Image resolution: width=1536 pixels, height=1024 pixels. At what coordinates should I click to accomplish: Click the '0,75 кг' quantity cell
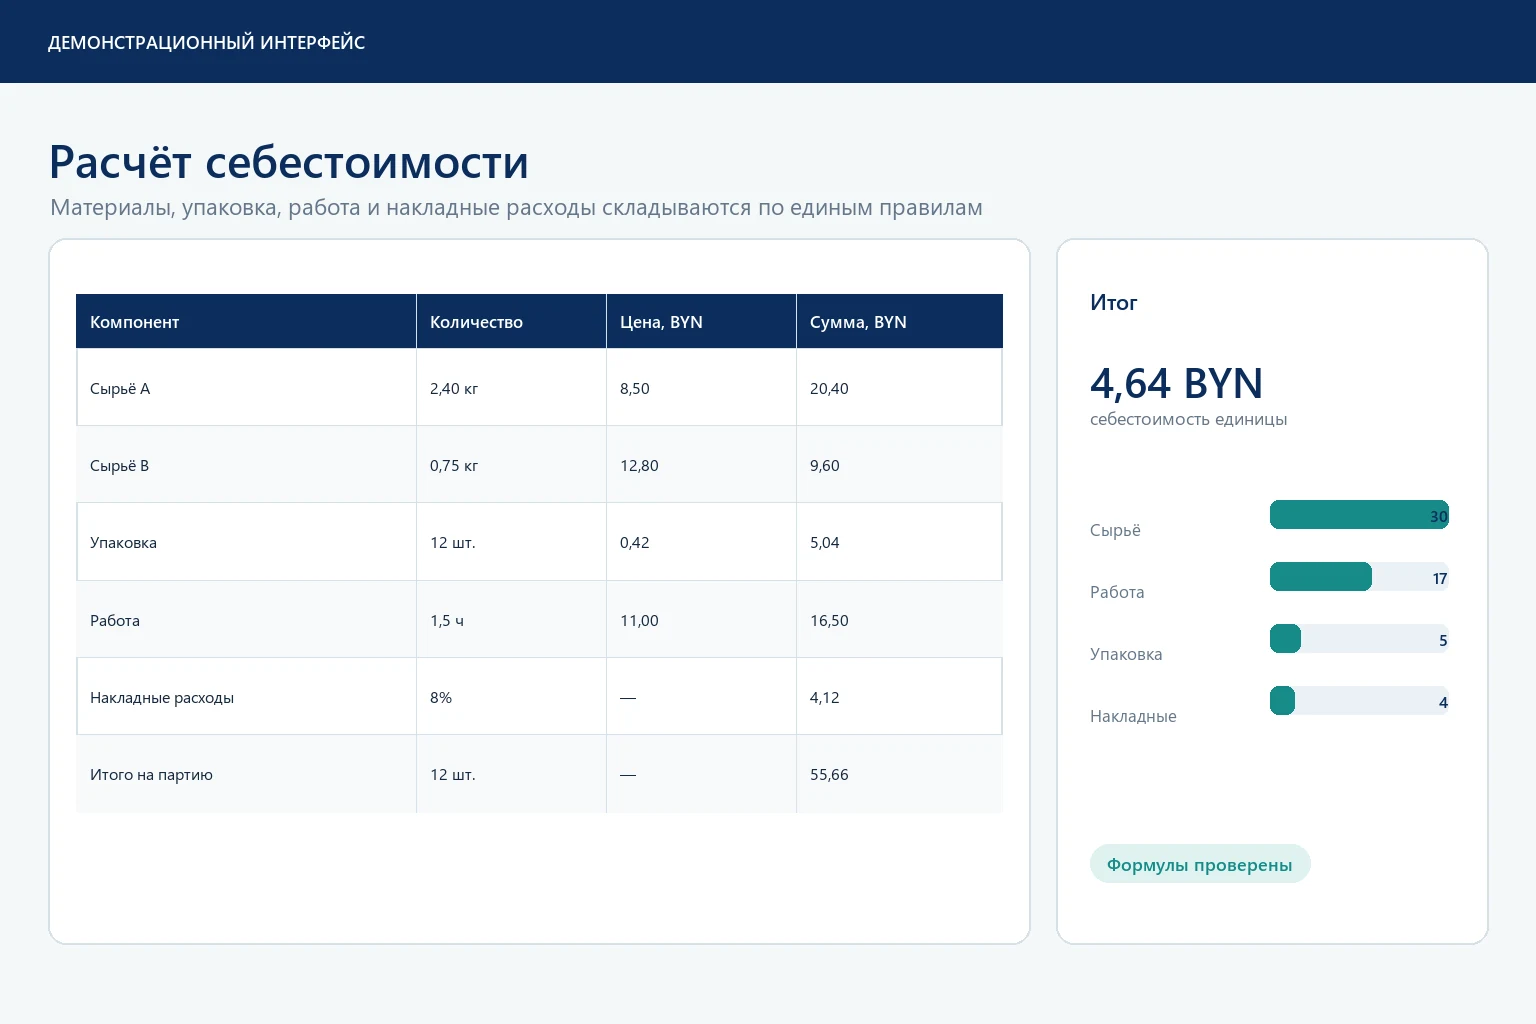(x=511, y=465)
